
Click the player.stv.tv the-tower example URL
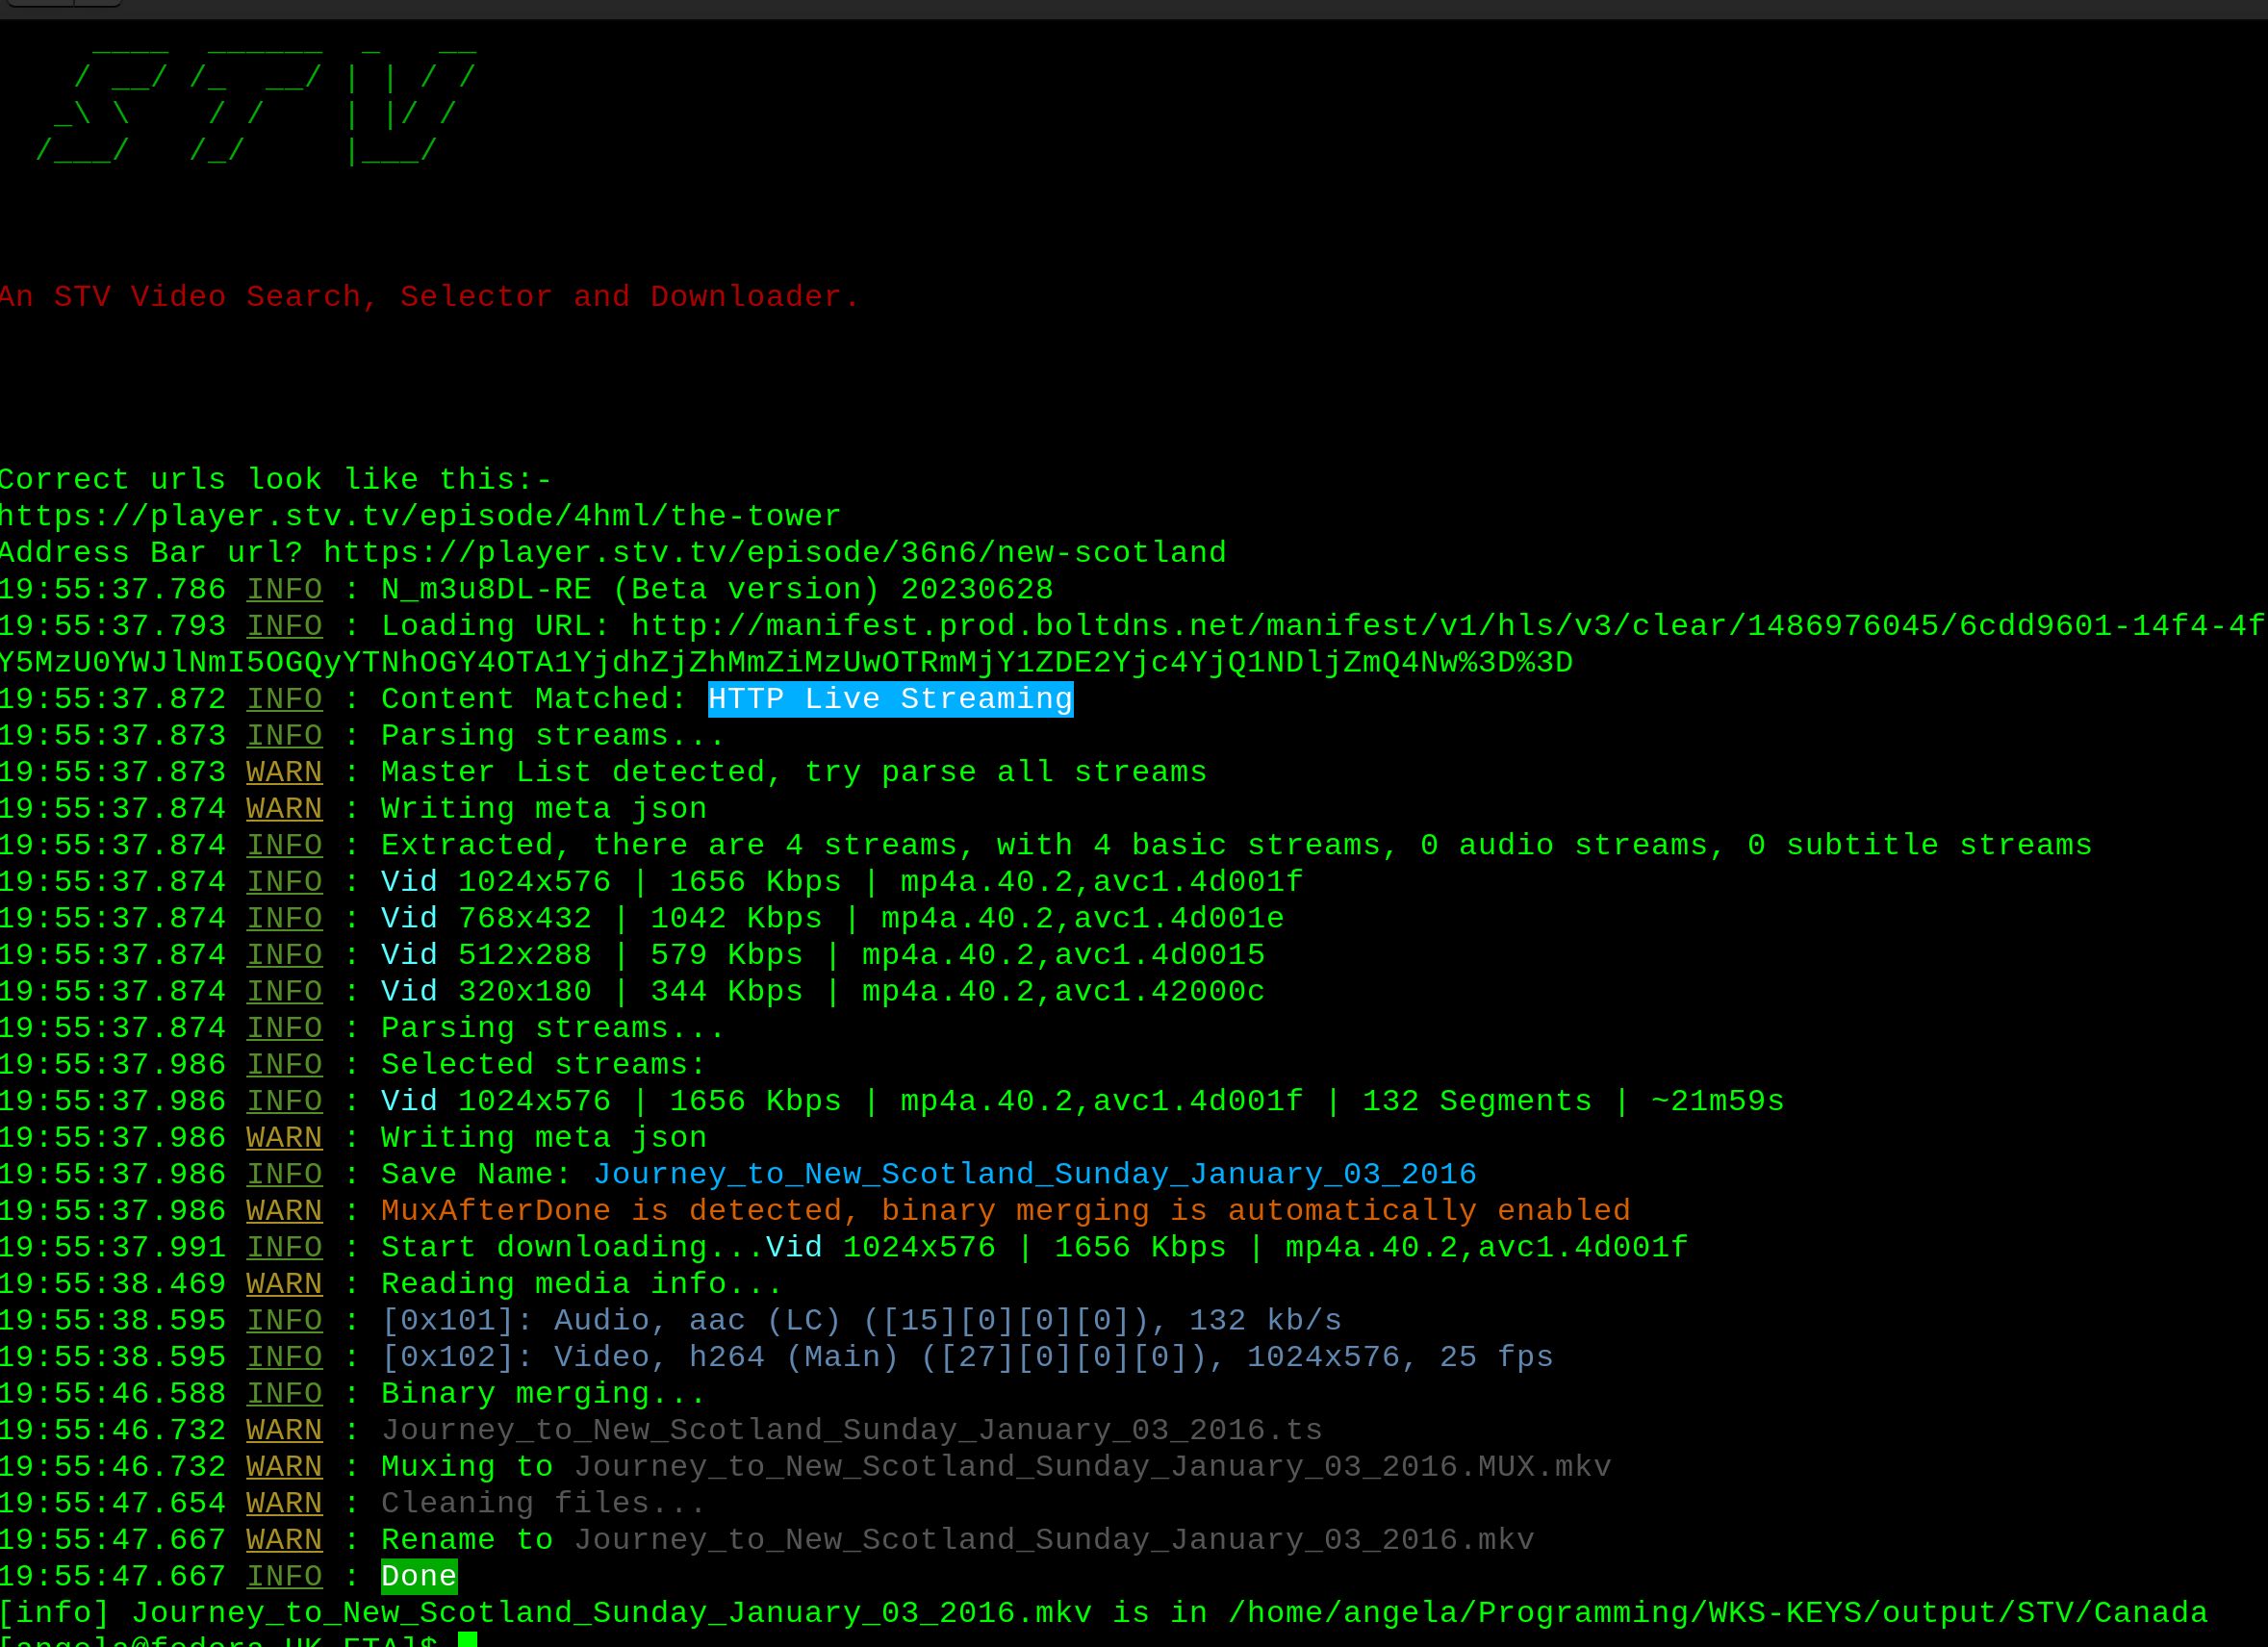coord(420,516)
